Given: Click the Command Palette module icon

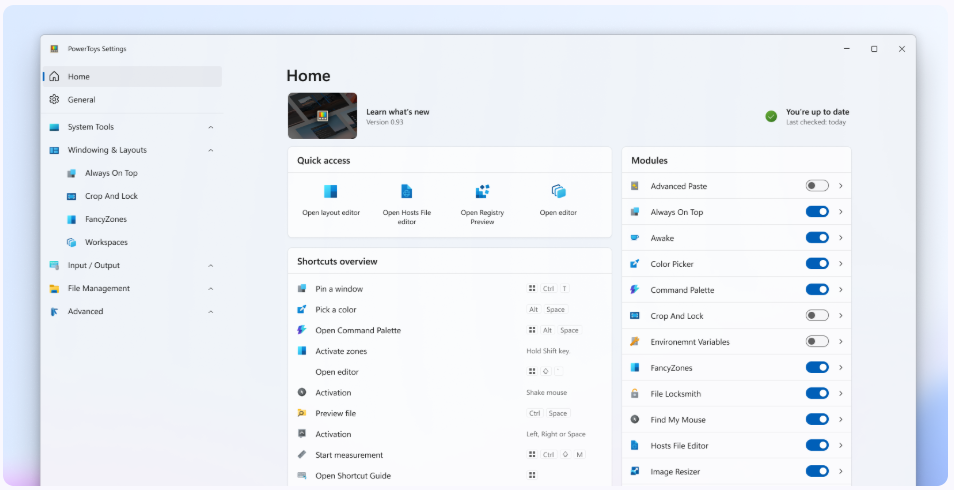Looking at the screenshot, I should pyautogui.click(x=635, y=290).
